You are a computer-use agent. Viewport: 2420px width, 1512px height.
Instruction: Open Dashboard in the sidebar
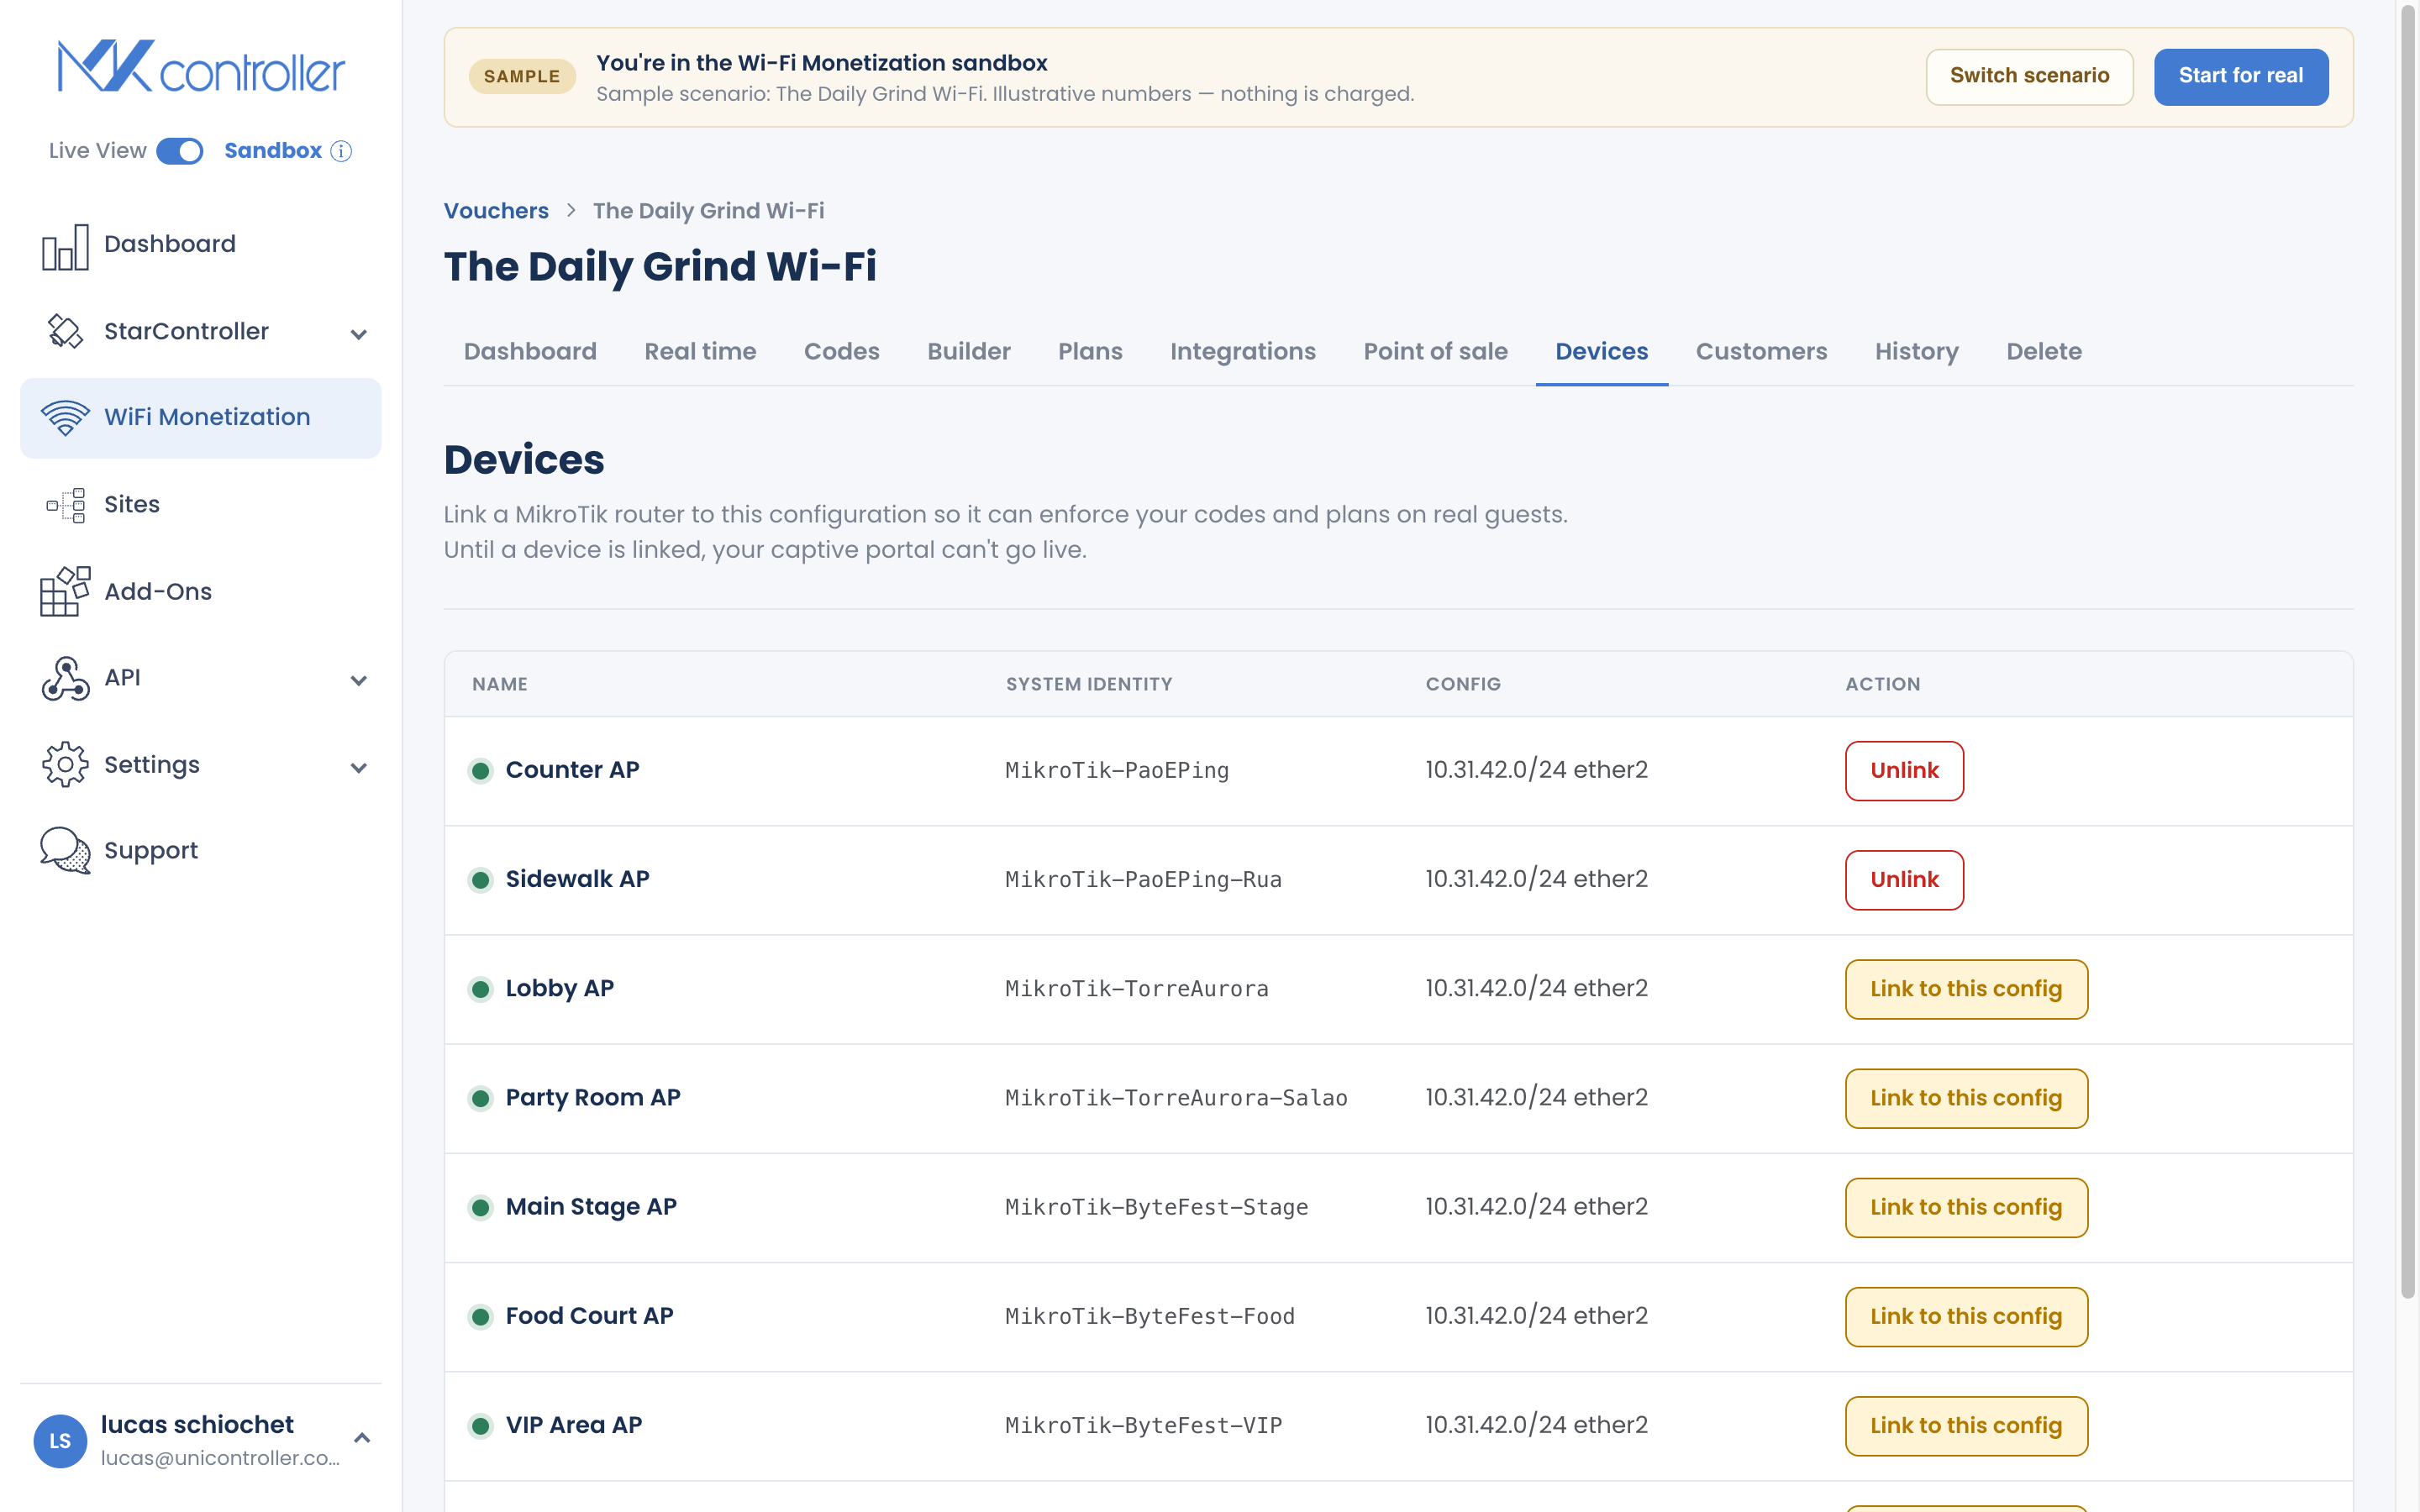point(200,245)
